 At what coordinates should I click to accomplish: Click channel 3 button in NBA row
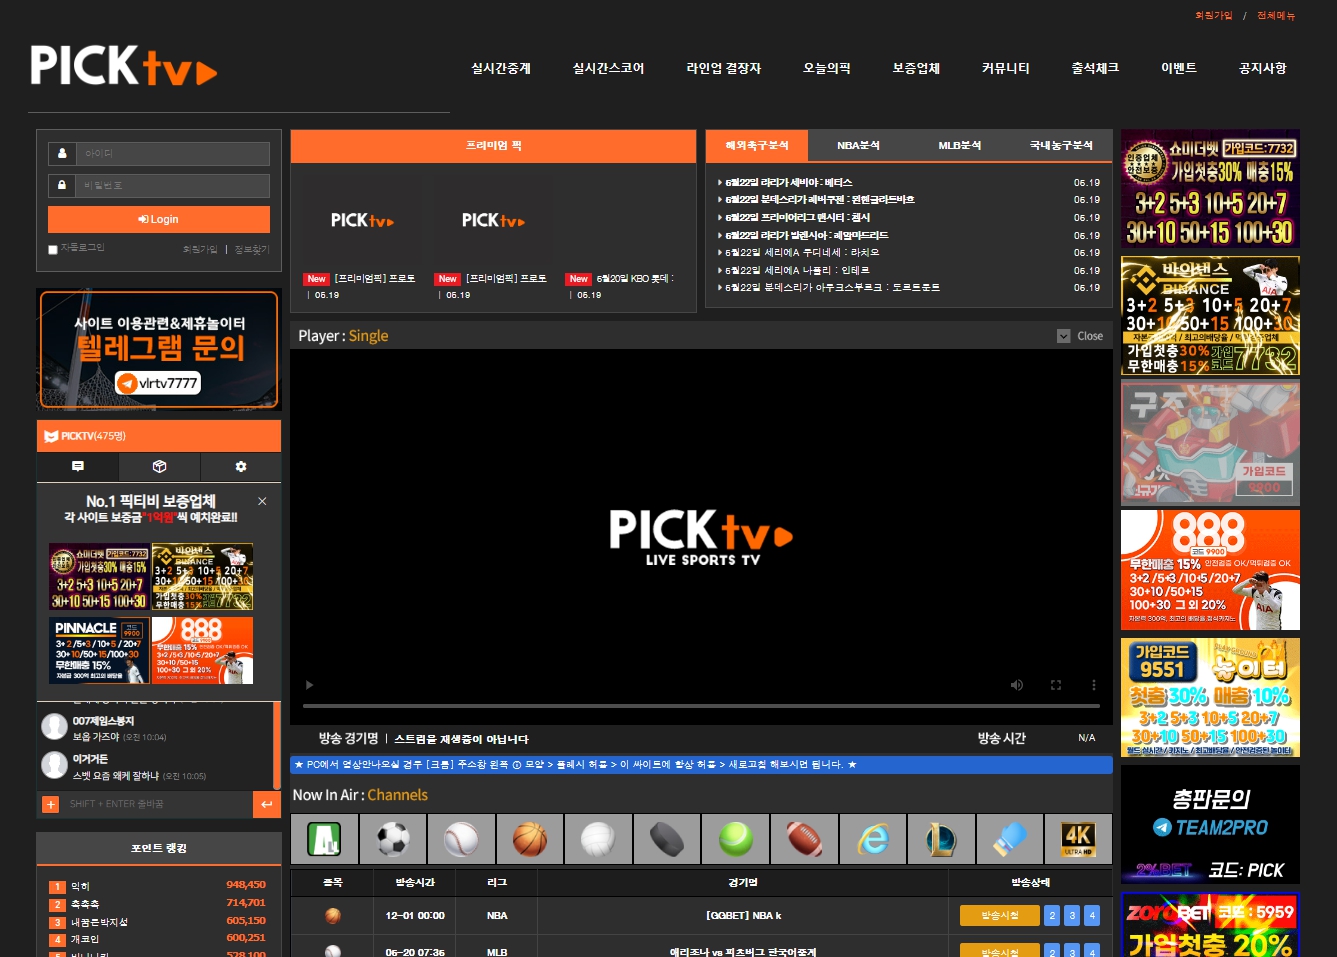[x=1072, y=915]
